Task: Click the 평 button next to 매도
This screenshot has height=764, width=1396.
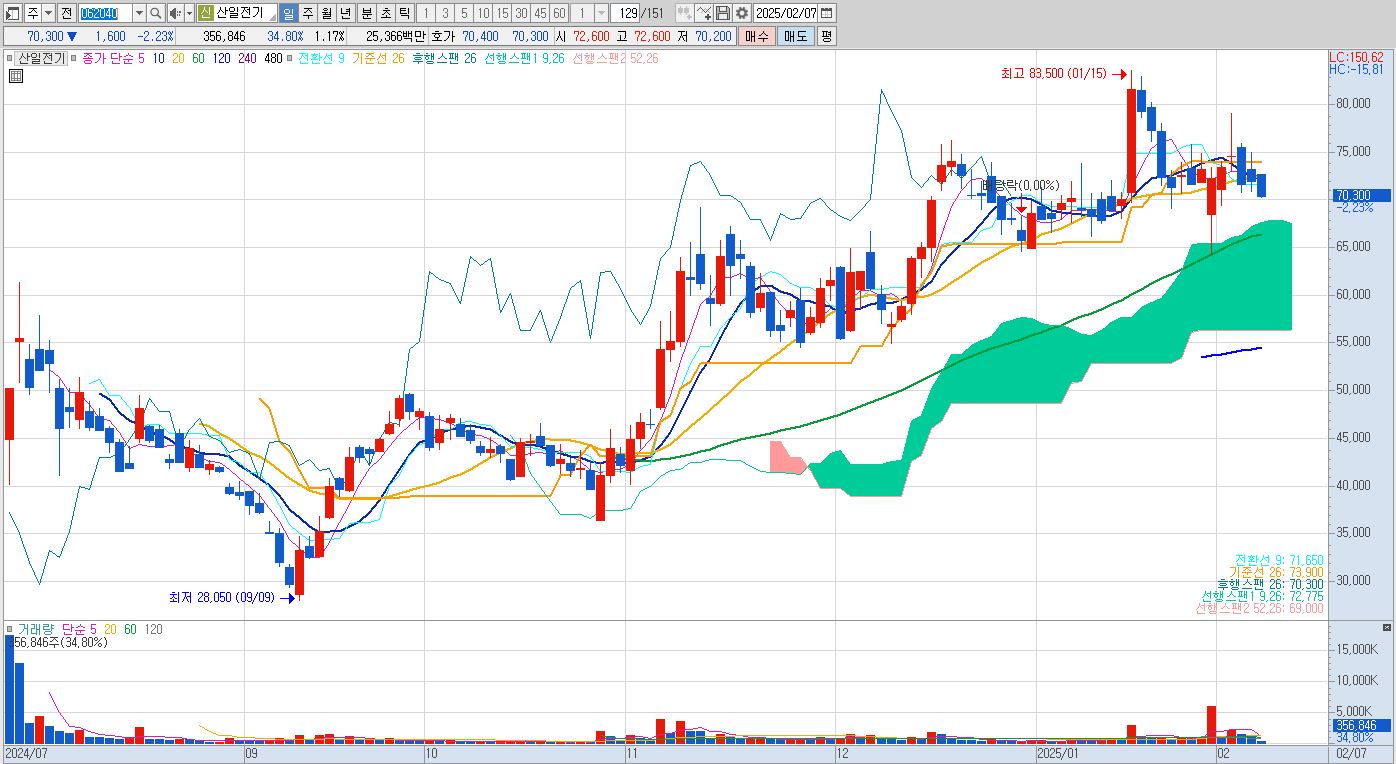Action: [x=826, y=36]
